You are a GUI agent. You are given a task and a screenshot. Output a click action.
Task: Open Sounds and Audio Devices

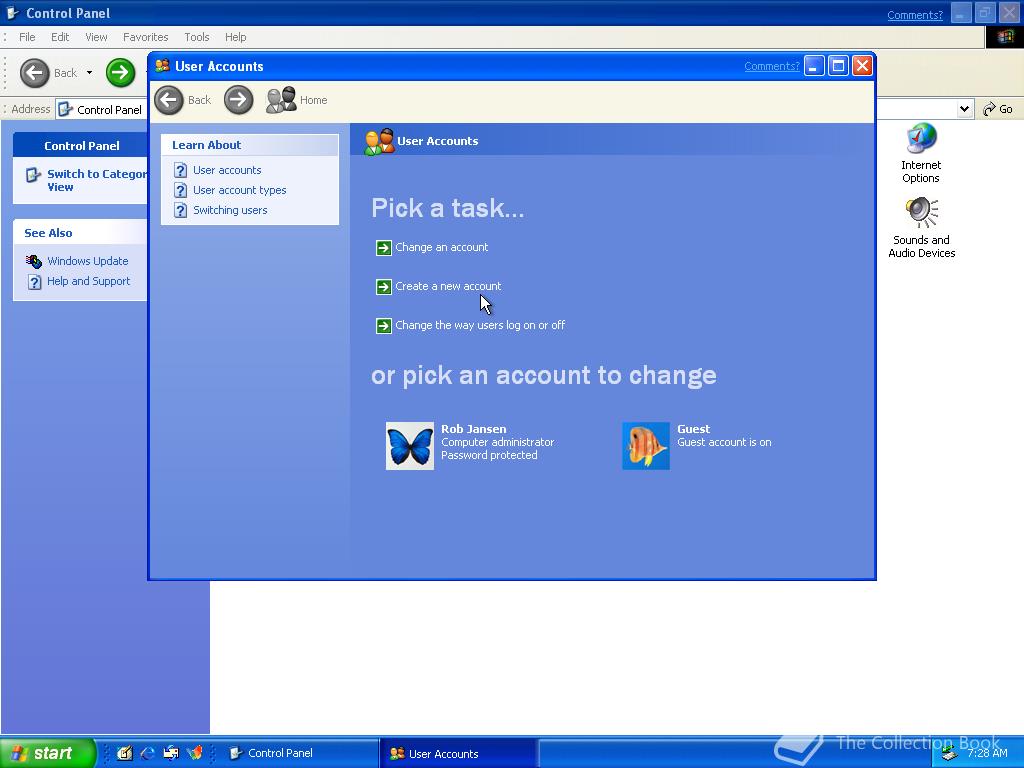pos(921,228)
